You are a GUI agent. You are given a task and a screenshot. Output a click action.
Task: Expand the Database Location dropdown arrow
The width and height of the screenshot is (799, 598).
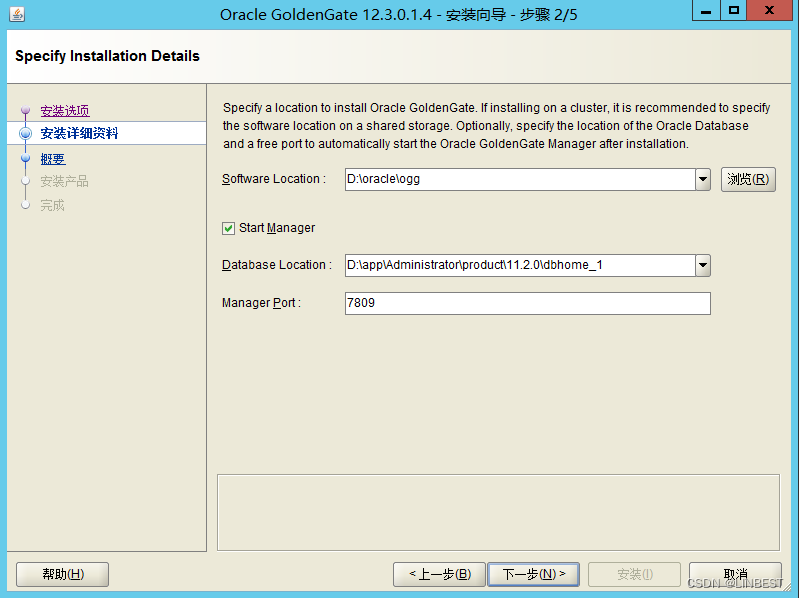703,265
